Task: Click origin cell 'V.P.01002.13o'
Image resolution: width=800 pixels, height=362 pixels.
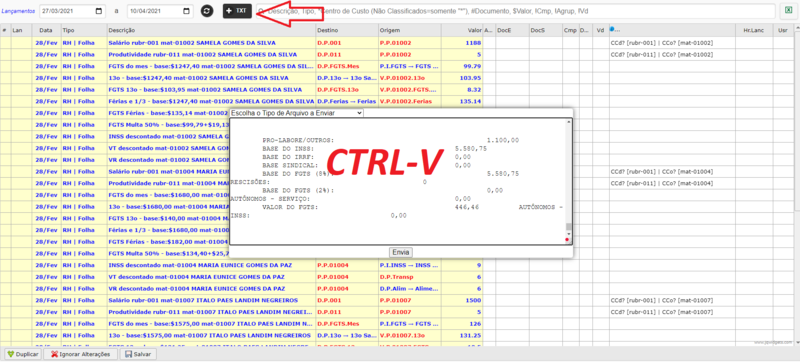Action: pyautogui.click(x=410, y=78)
